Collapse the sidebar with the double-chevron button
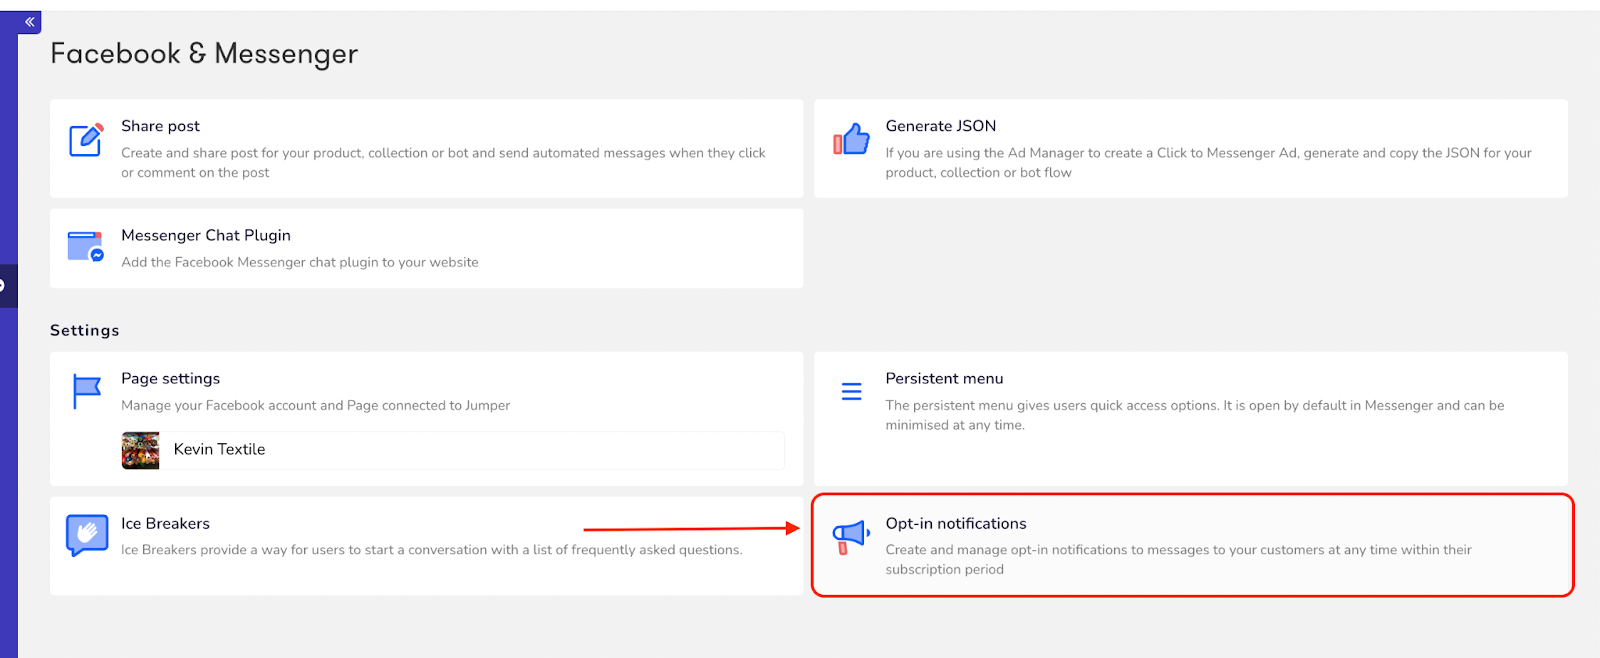This screenshot has height=658, width=1600. pyautogui.click(x=30, y=21)
